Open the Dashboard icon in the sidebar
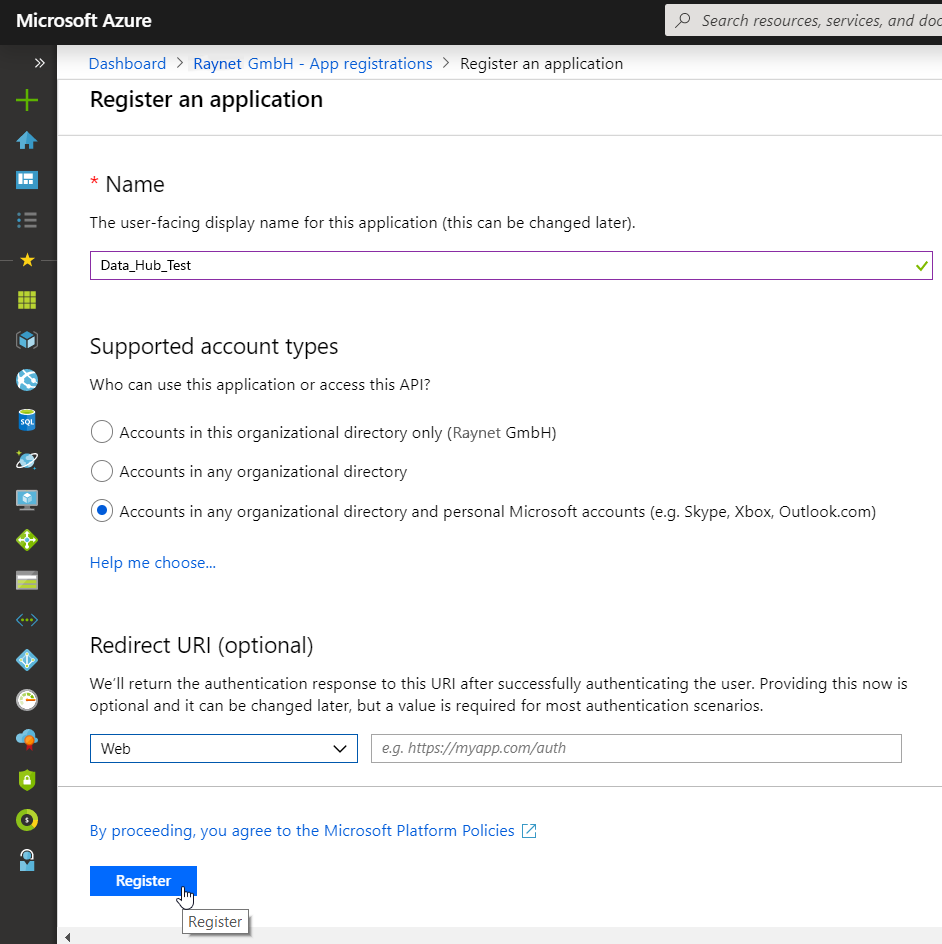The image size is (942, 944). tap(27, 180)
